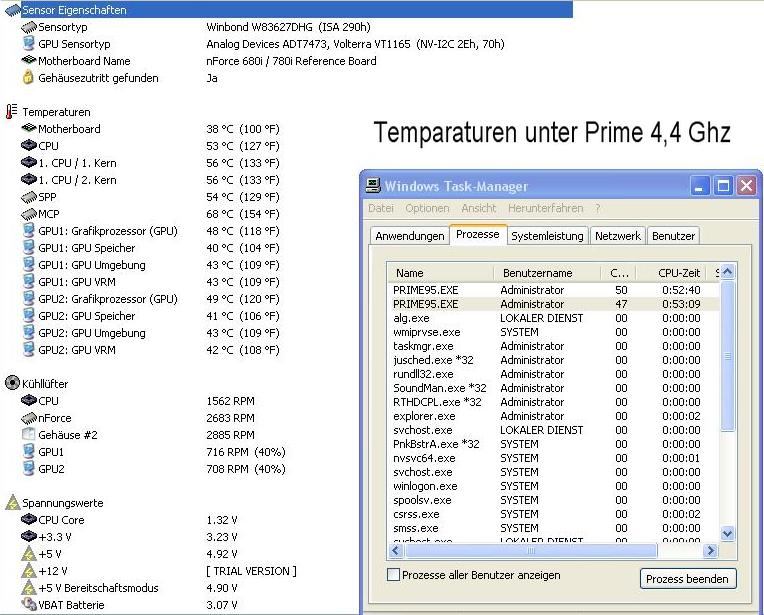Image resolution: width=764 pixels, height=615 pixels.
Task: Click the horizontal scrollbar right arrow
Action: (711, 551)
